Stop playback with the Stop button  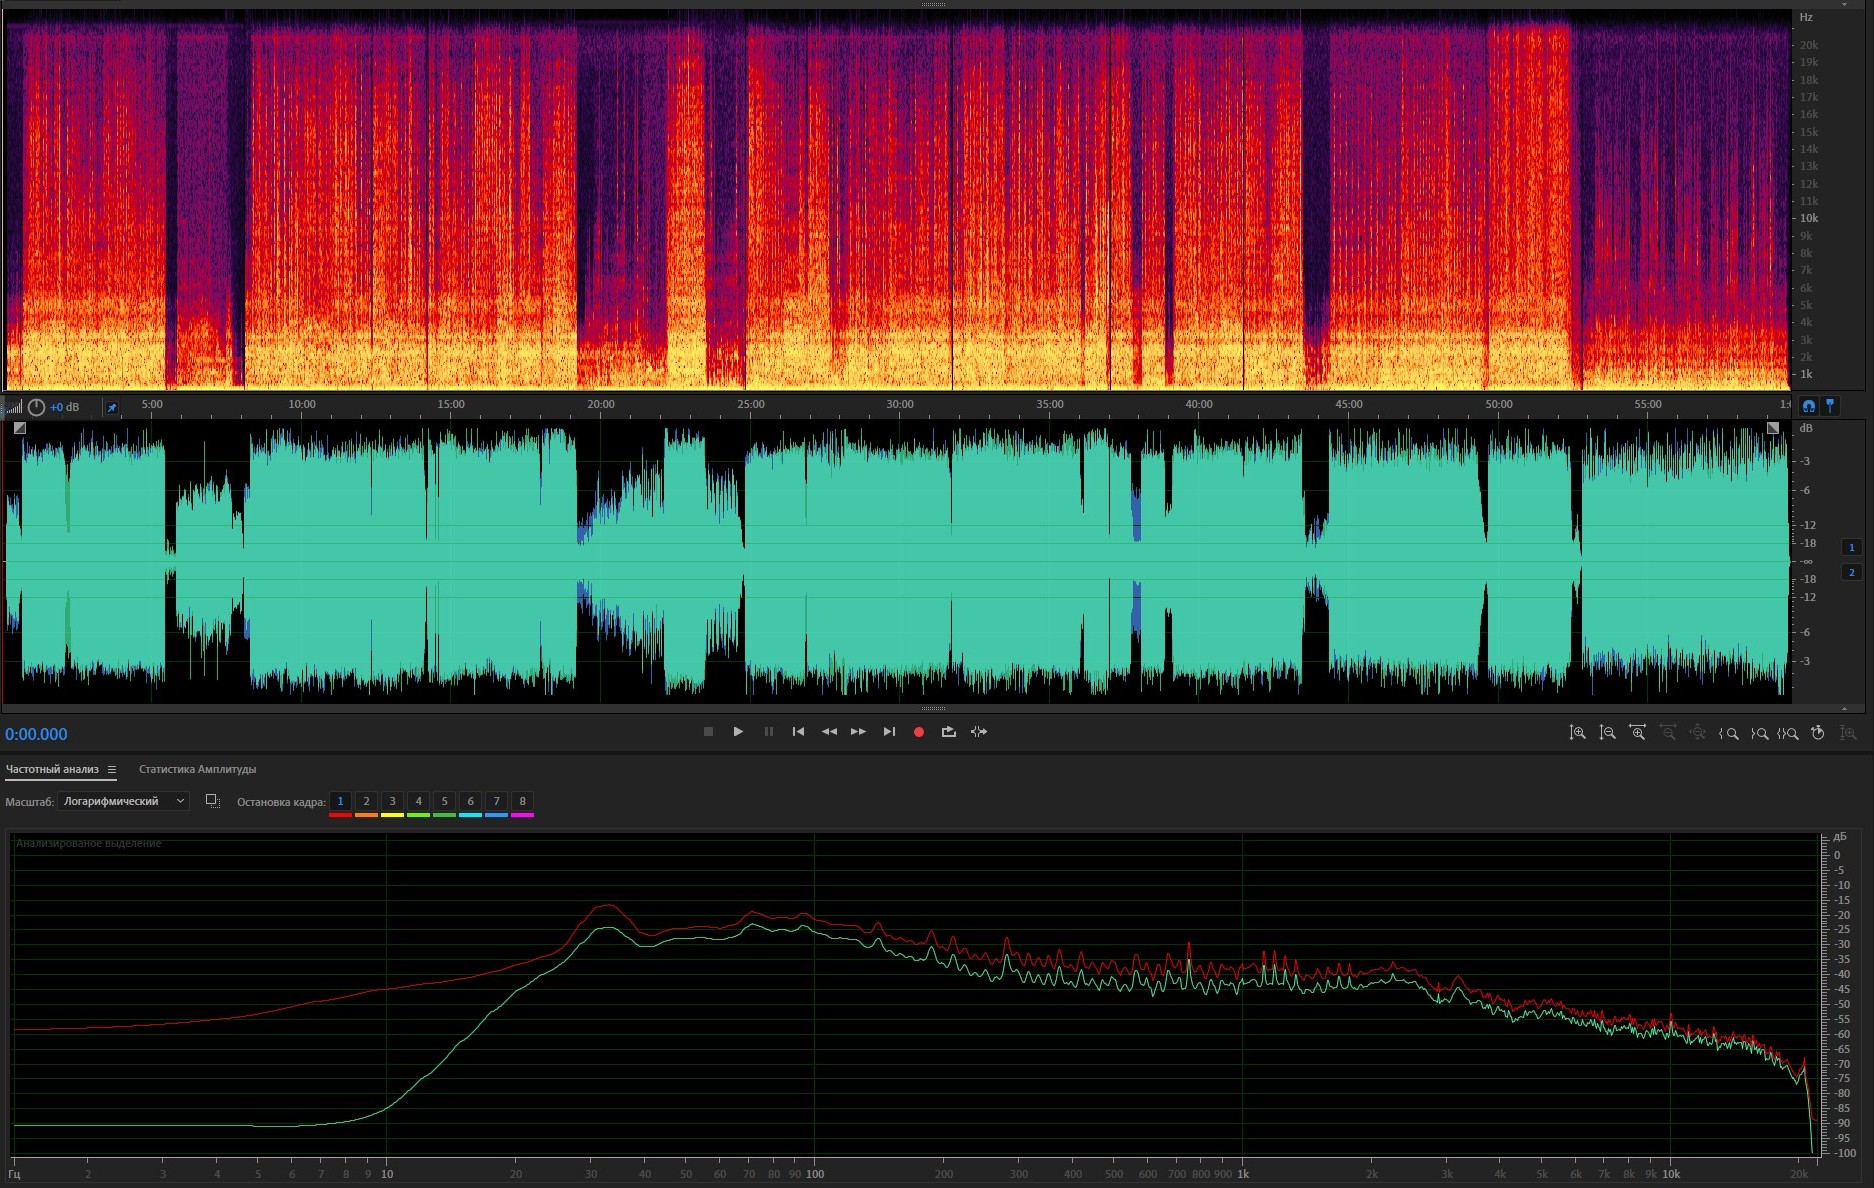[708, 732]
